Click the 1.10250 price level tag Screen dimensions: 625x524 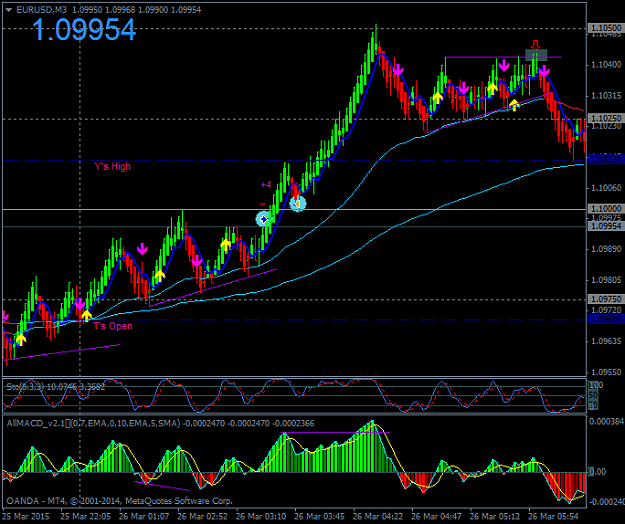click(605, 118)
